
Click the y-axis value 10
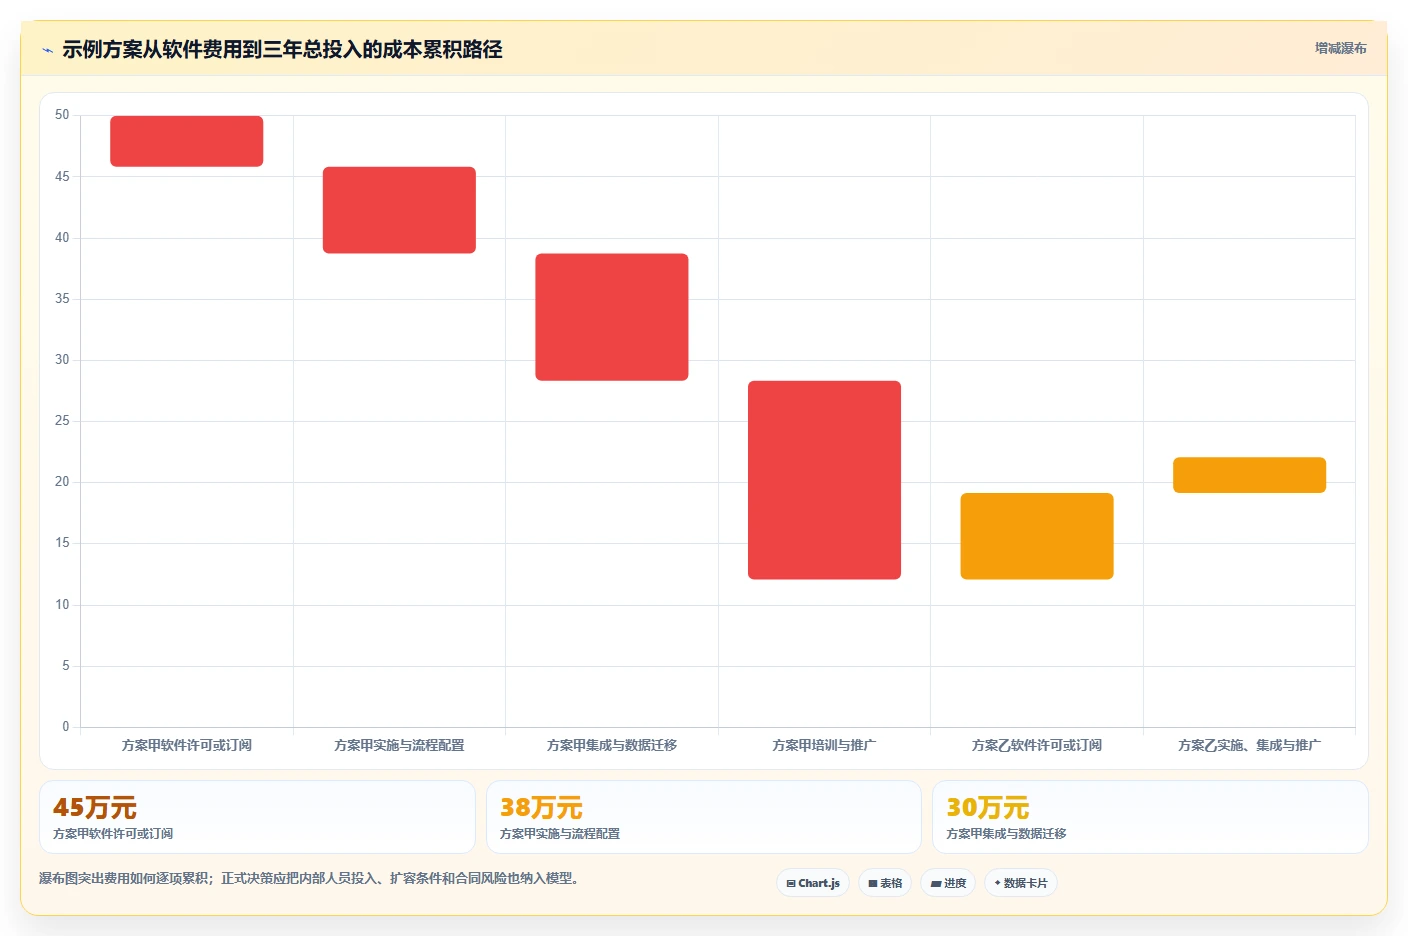tap(62, 605)
